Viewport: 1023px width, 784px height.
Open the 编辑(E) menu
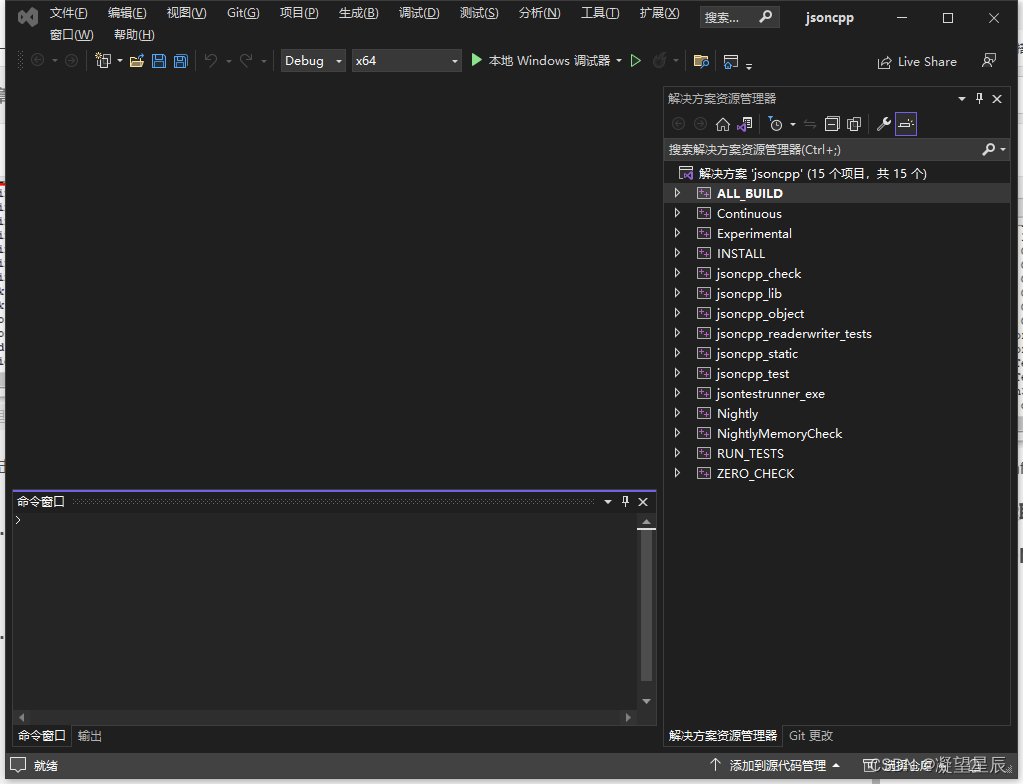127,13
